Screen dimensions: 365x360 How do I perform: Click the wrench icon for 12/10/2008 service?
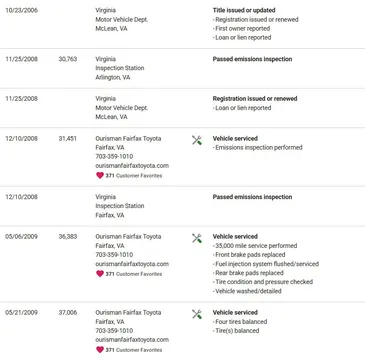click(197, 140)
